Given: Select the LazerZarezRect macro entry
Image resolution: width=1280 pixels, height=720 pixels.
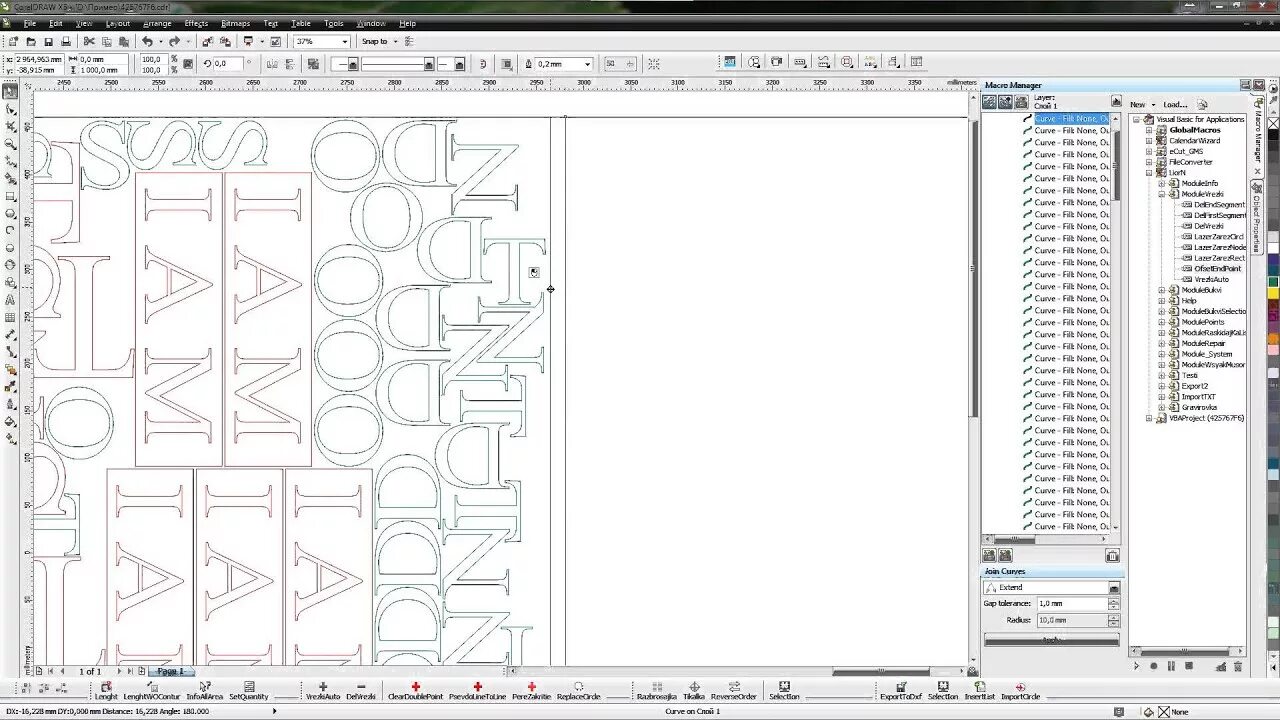Looking at the screenshot, I should [1219, 258].
